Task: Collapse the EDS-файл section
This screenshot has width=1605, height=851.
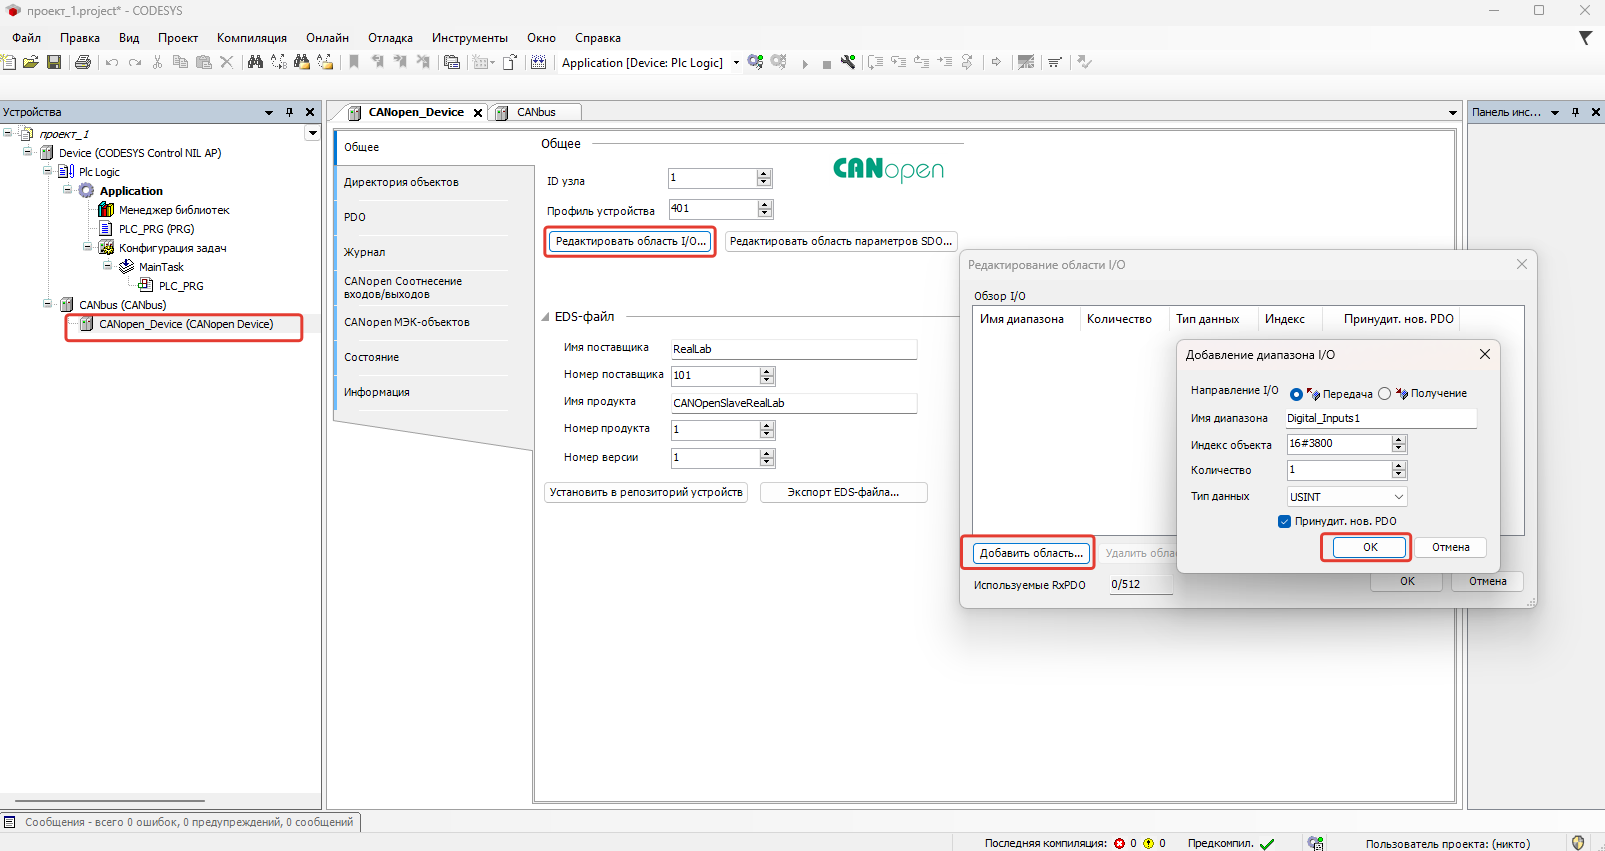Action: point(546,317)
